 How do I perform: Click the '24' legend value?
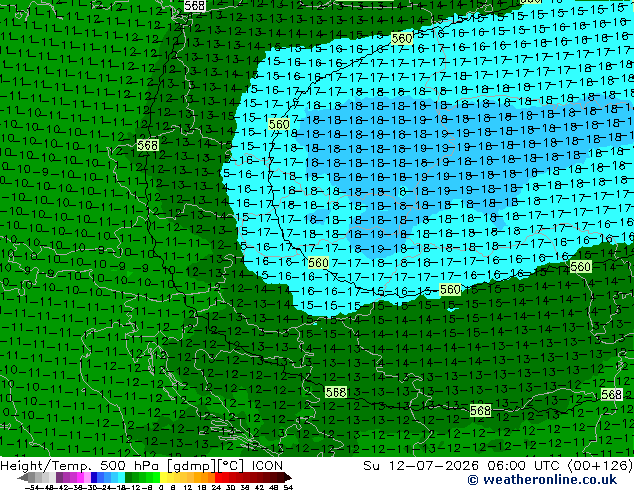coord(216,488)
